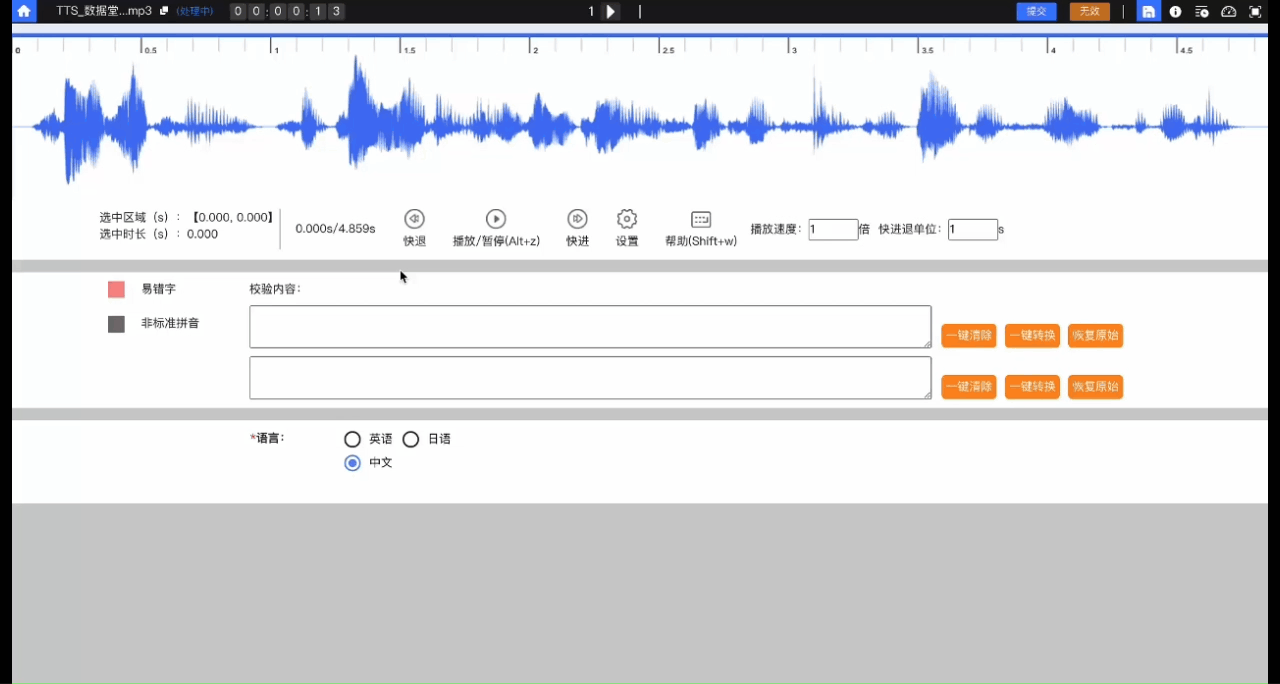Click 恢复原始 beside the second text box
1280x684 pixels.
(1095, 387)
